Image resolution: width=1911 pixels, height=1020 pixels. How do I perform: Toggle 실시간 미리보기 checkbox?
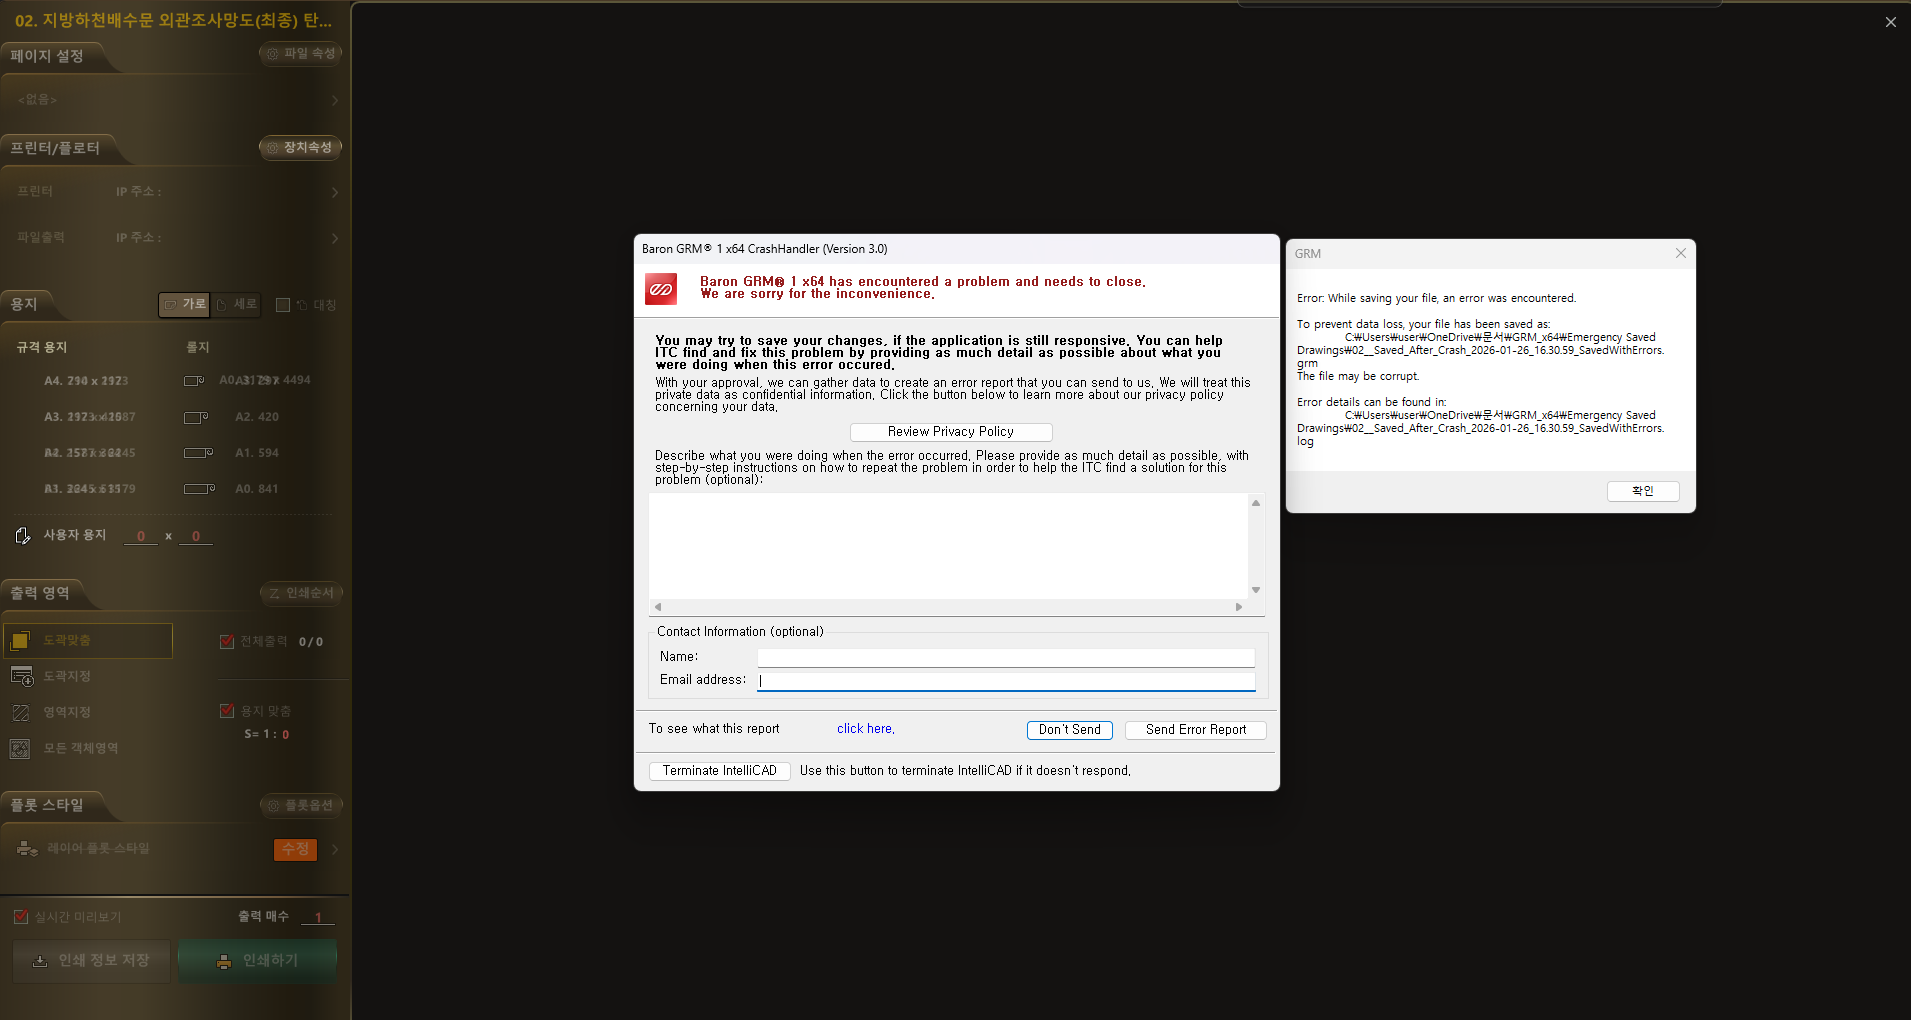coord(21,917)
